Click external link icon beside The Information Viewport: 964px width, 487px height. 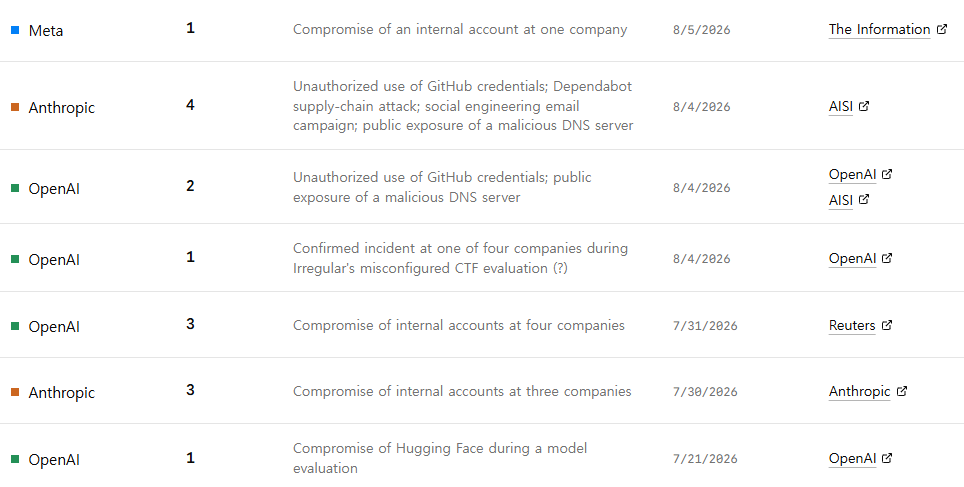click(942, 29)
